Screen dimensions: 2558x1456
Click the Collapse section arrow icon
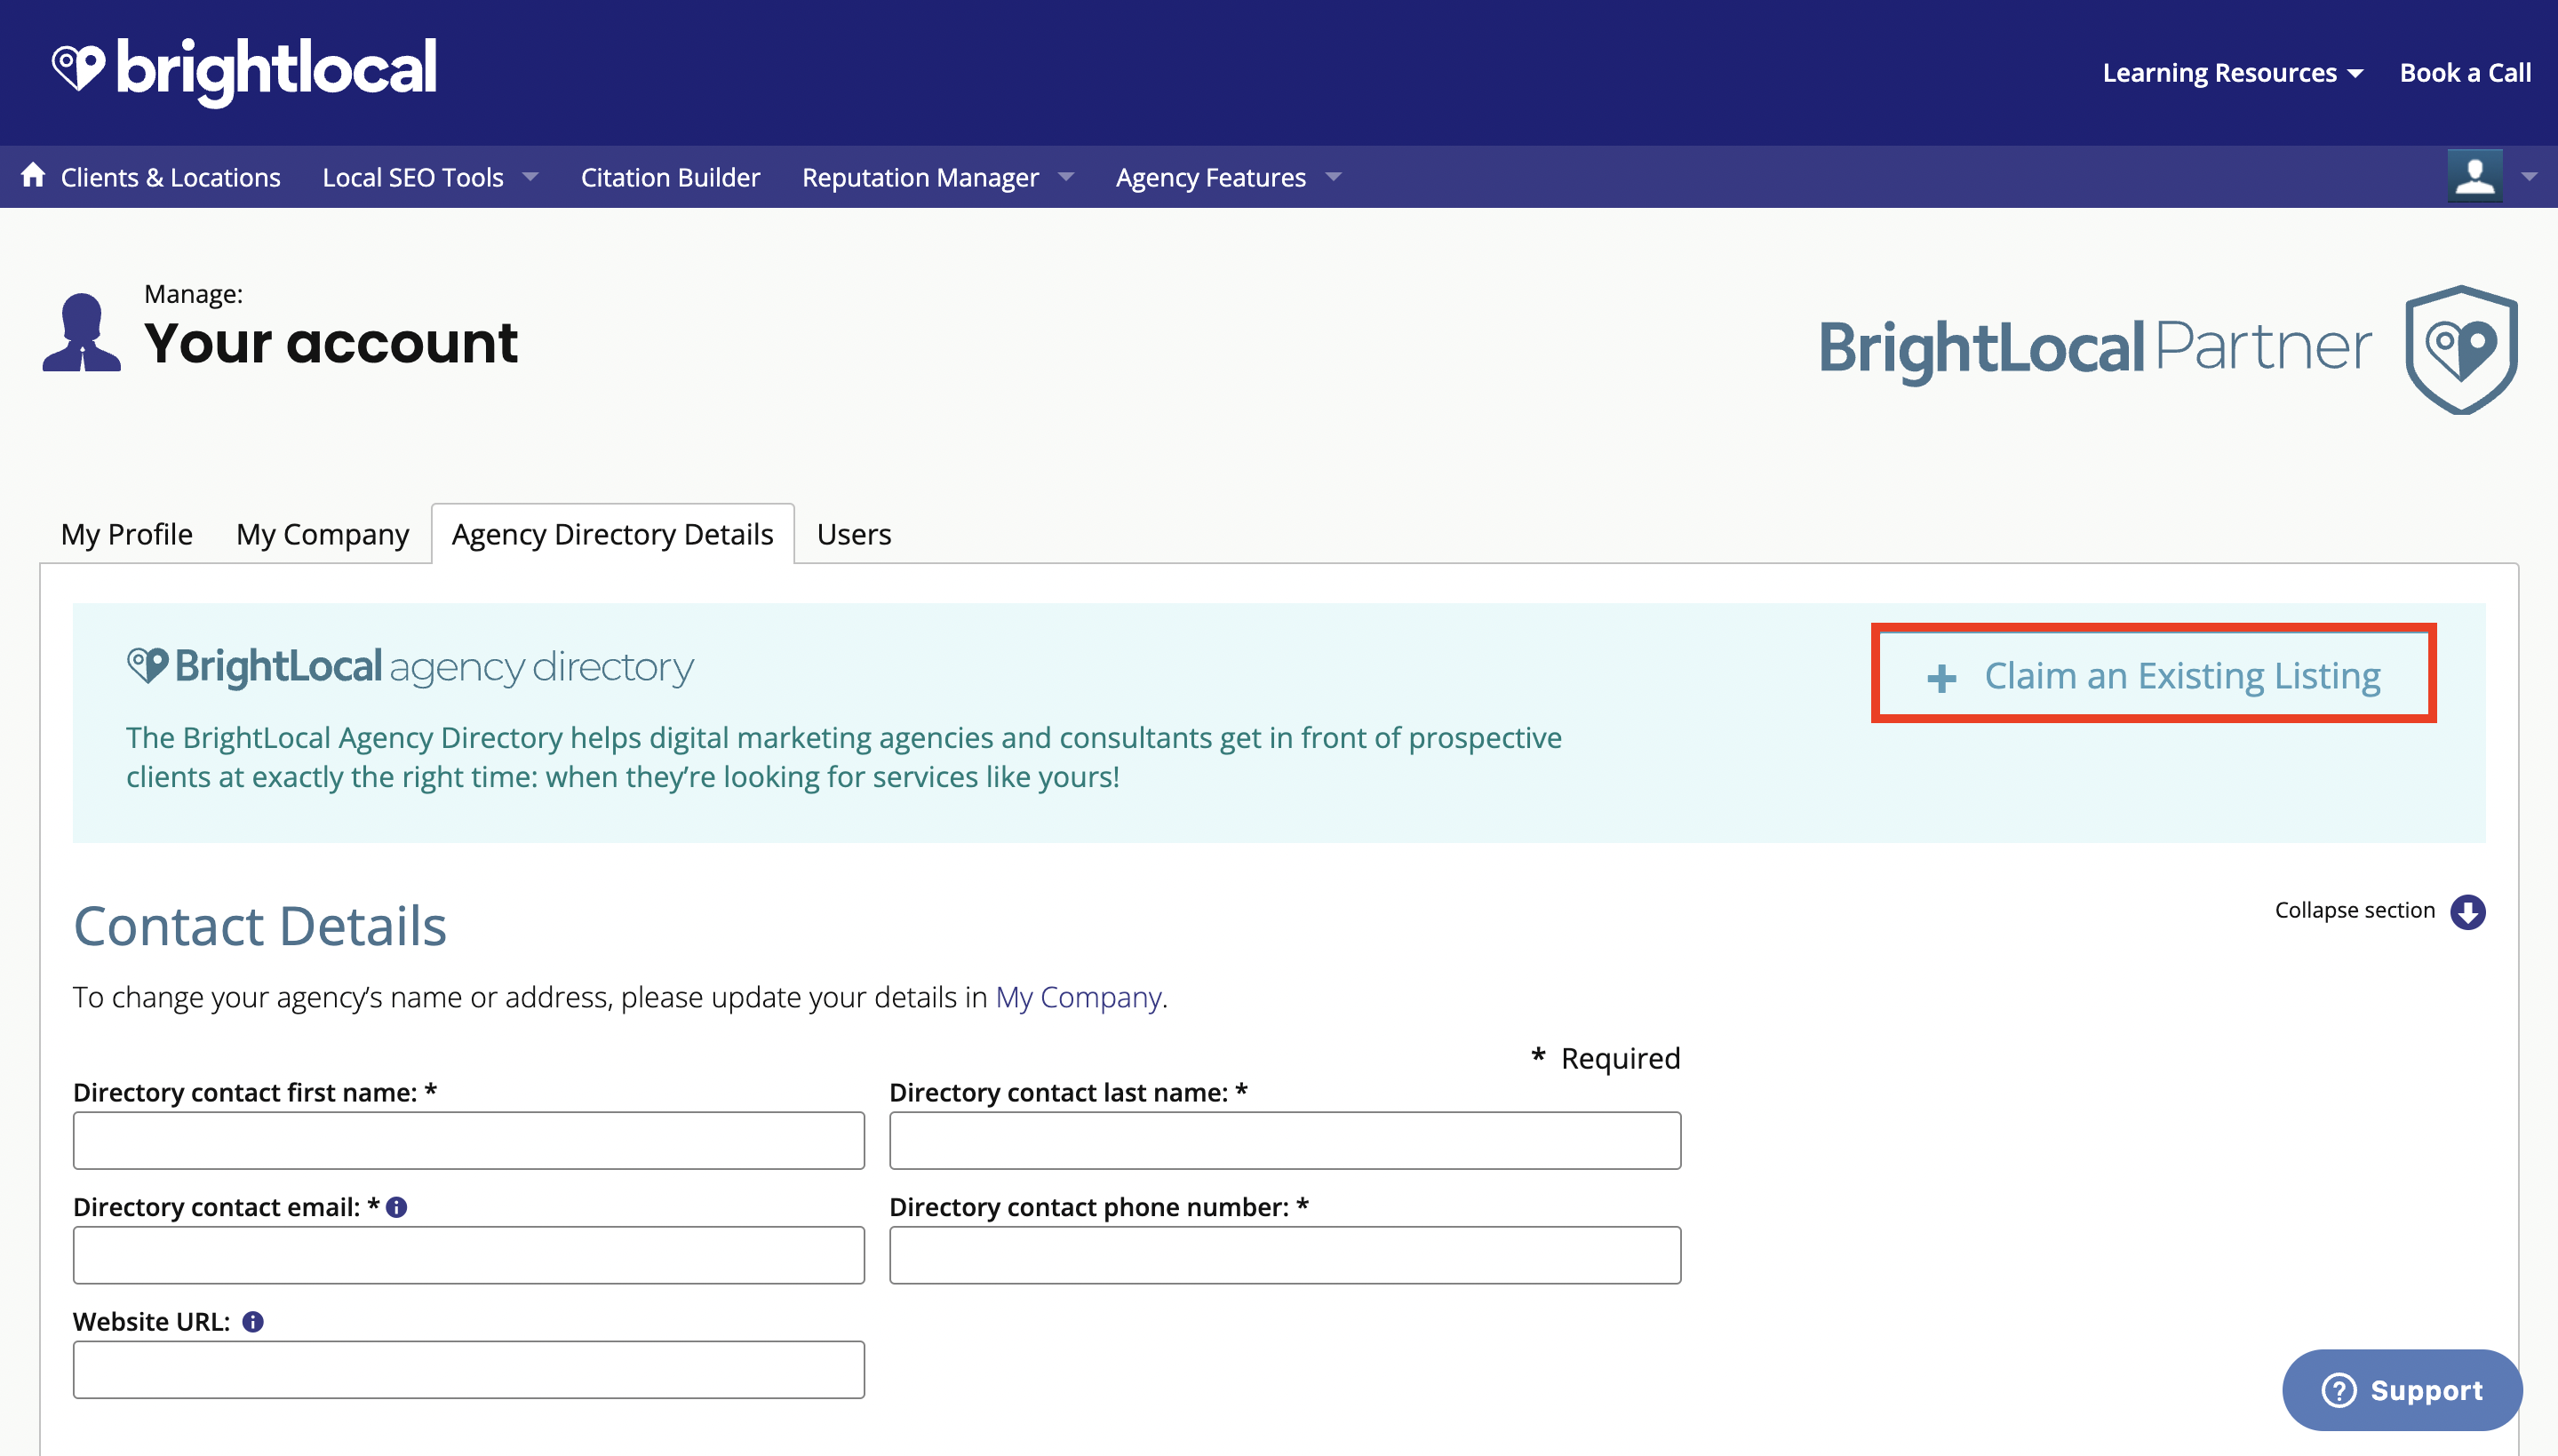(x=2467, y=911)
